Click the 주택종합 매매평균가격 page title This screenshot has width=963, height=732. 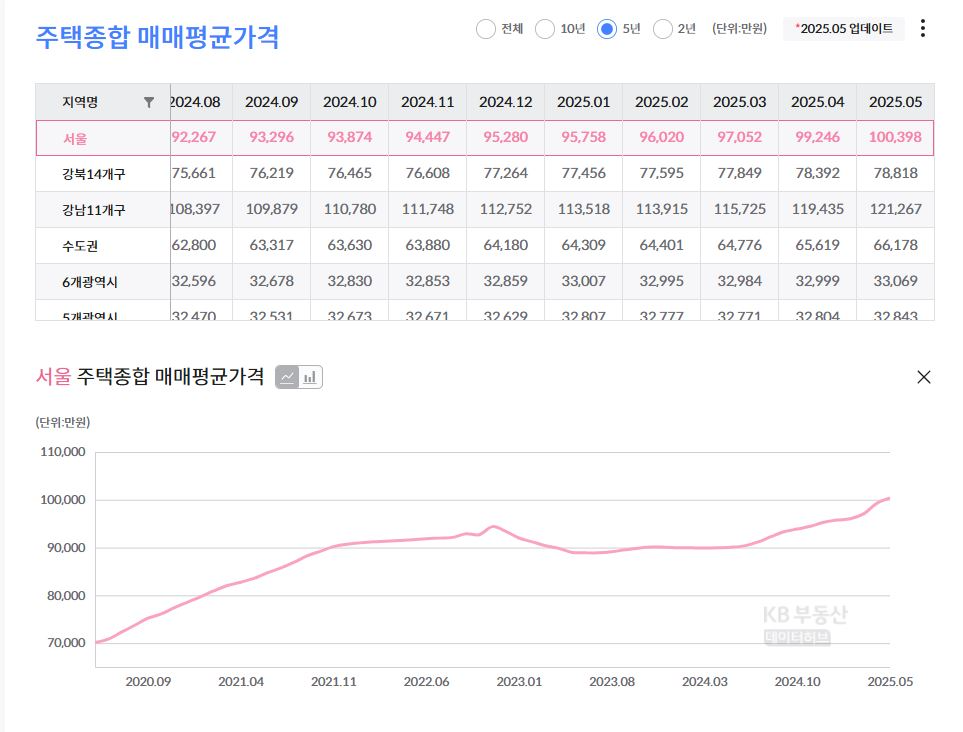pyautogui.click(x=157, y=37)
